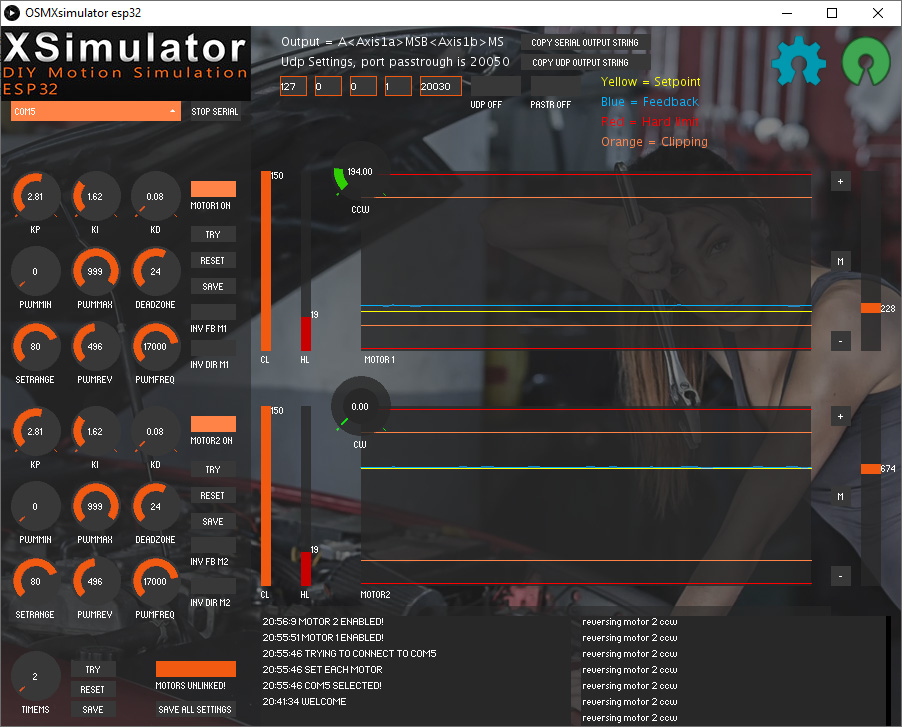Click Motor 1 TRY button
Image resolution: width=902 pixels, height=727 pixels.
[213, 234]
